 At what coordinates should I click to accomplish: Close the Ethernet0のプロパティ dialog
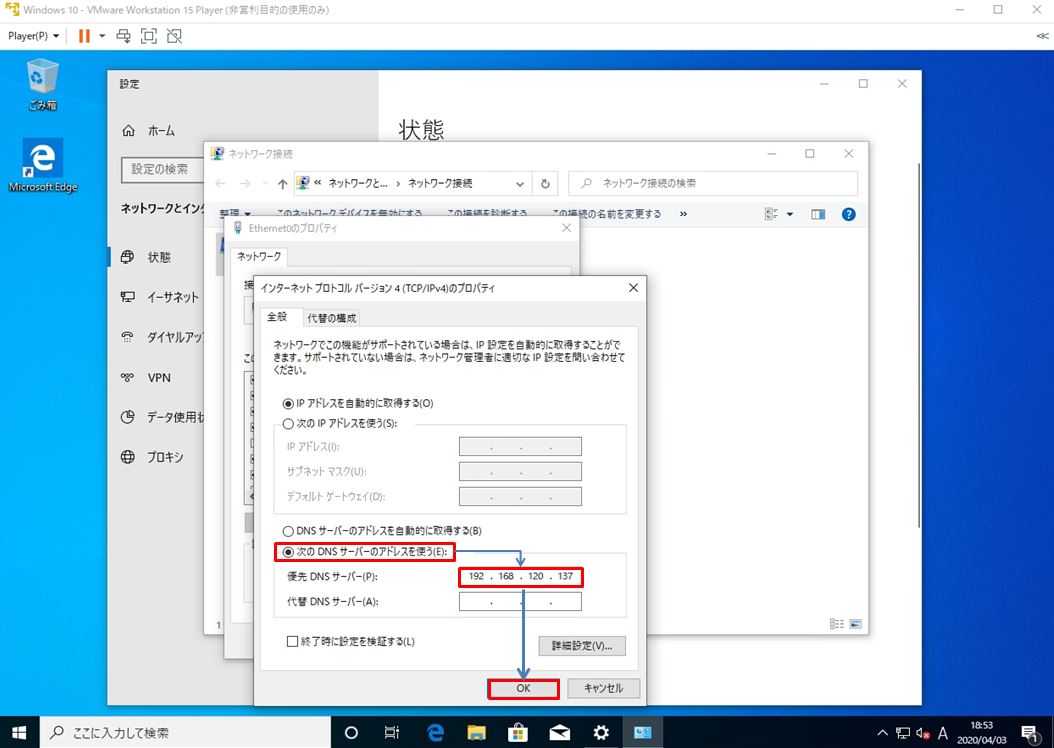[x=567, y=228]
